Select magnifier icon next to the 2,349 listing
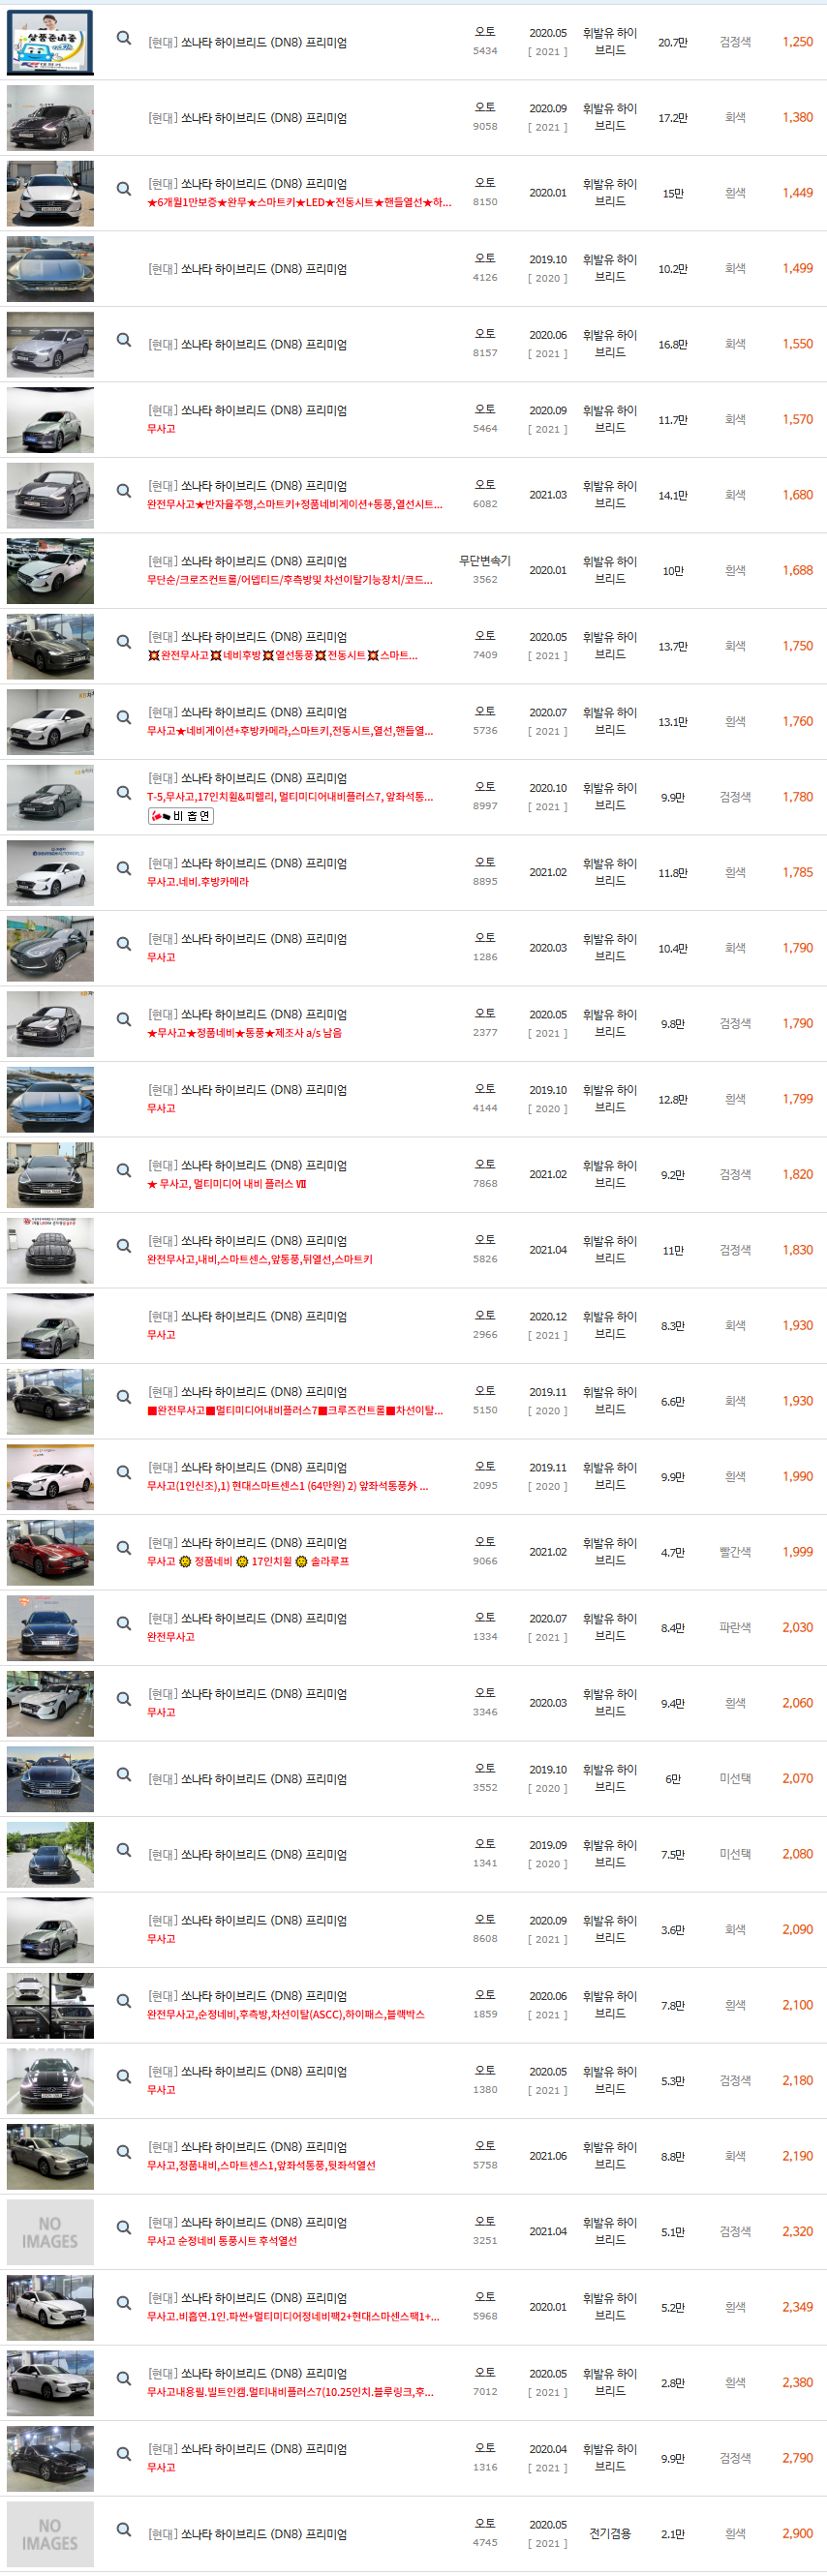This screenshot has width=827, height=2576. [x=124, y=2303]
